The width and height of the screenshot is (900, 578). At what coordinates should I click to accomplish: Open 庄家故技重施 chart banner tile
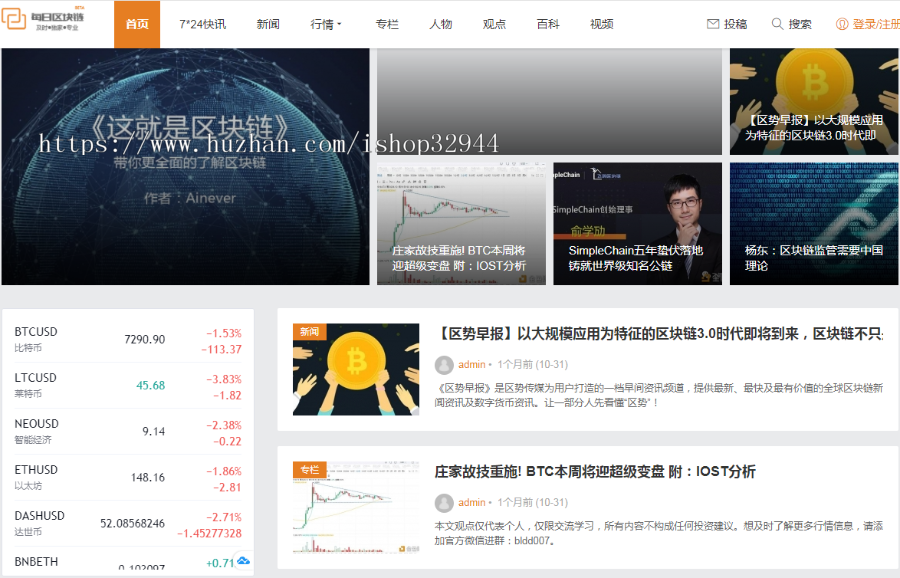pyautogui.click(x=461, y=223)
